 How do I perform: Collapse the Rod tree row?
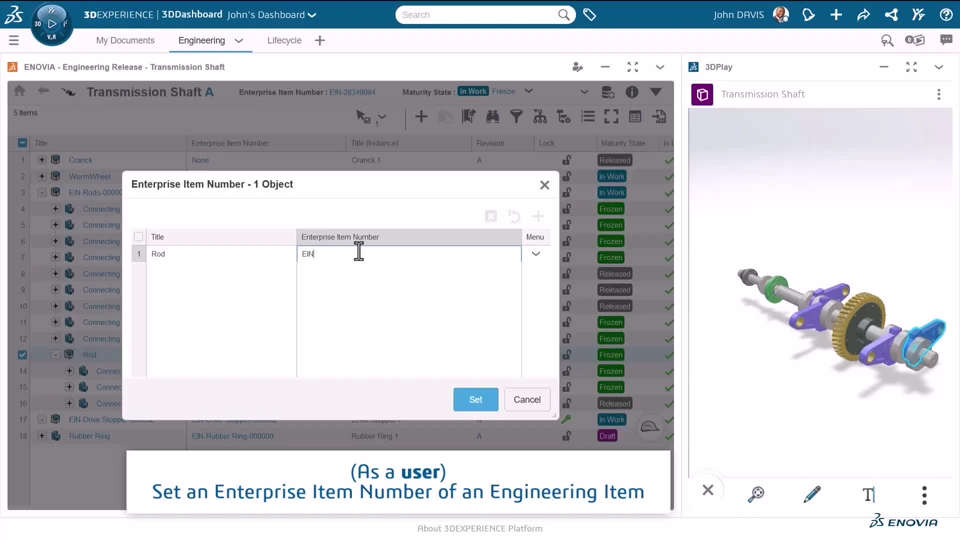pos(55,354)
